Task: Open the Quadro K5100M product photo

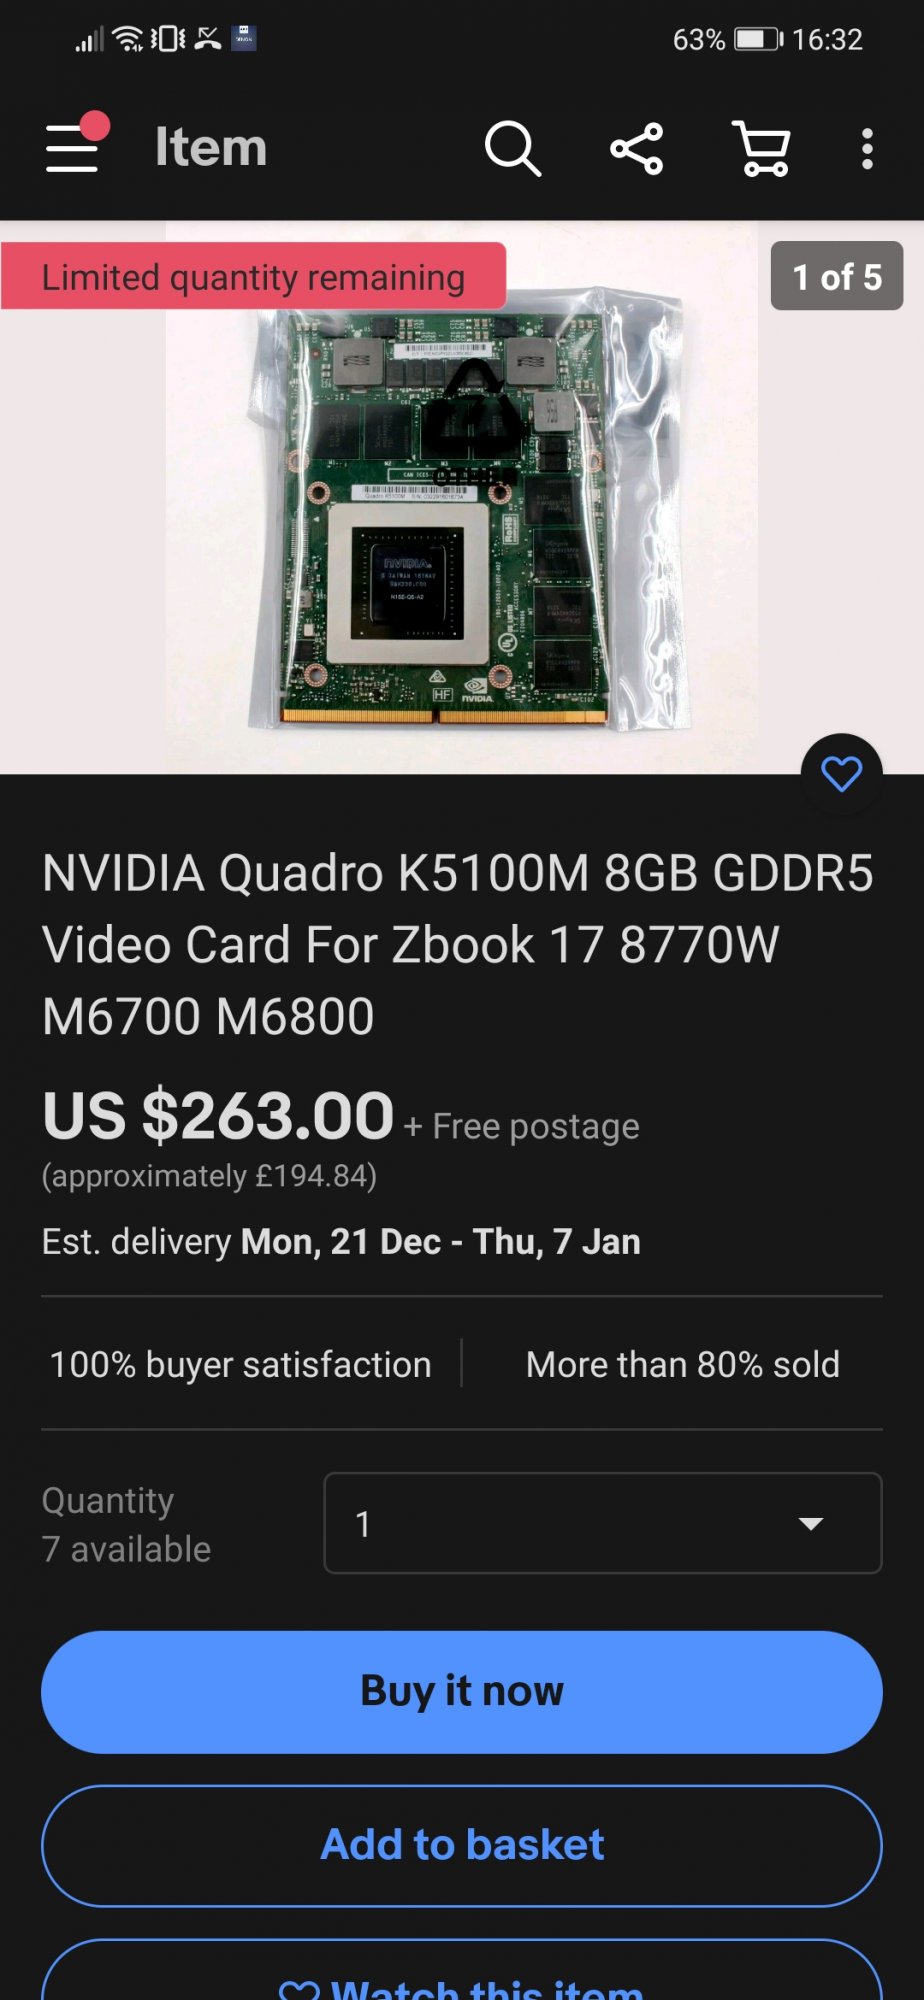Action: [462, 497]
